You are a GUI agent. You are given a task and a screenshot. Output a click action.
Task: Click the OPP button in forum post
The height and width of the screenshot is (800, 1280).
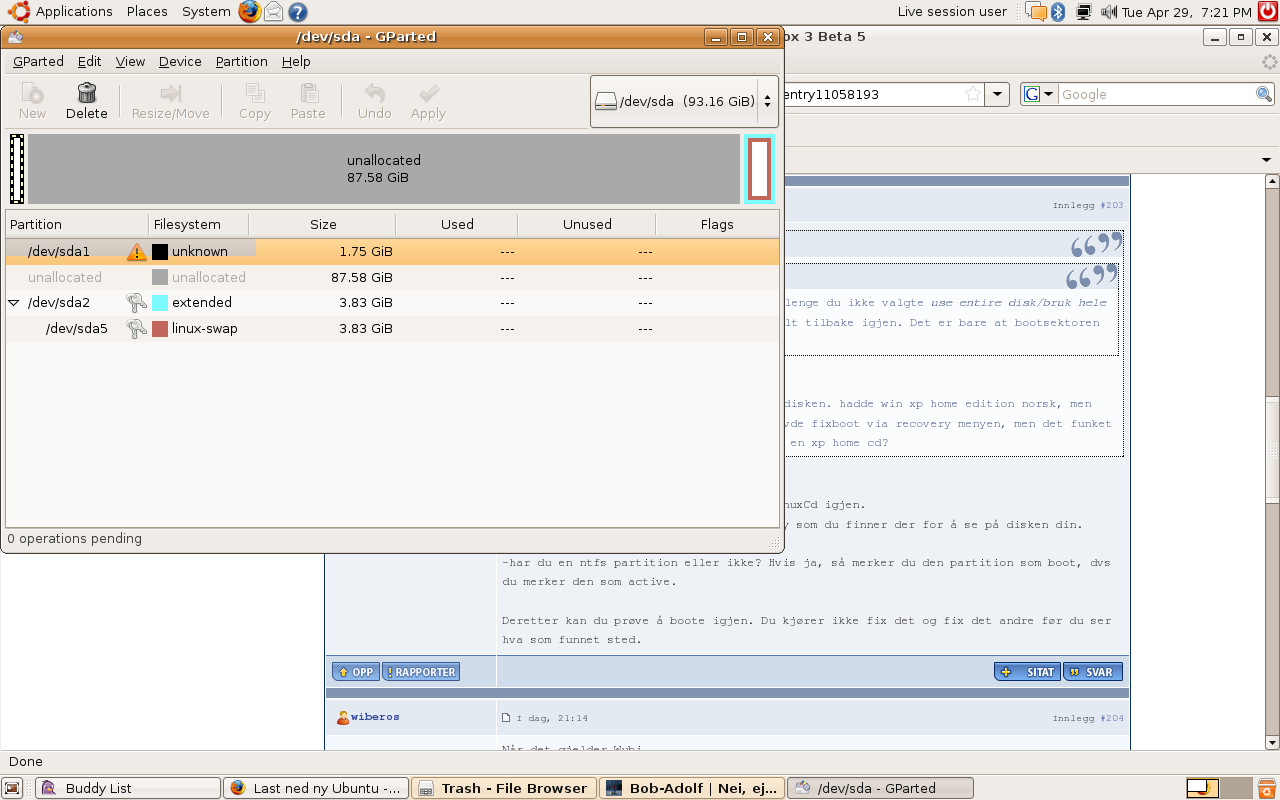[x=355, y=672]
